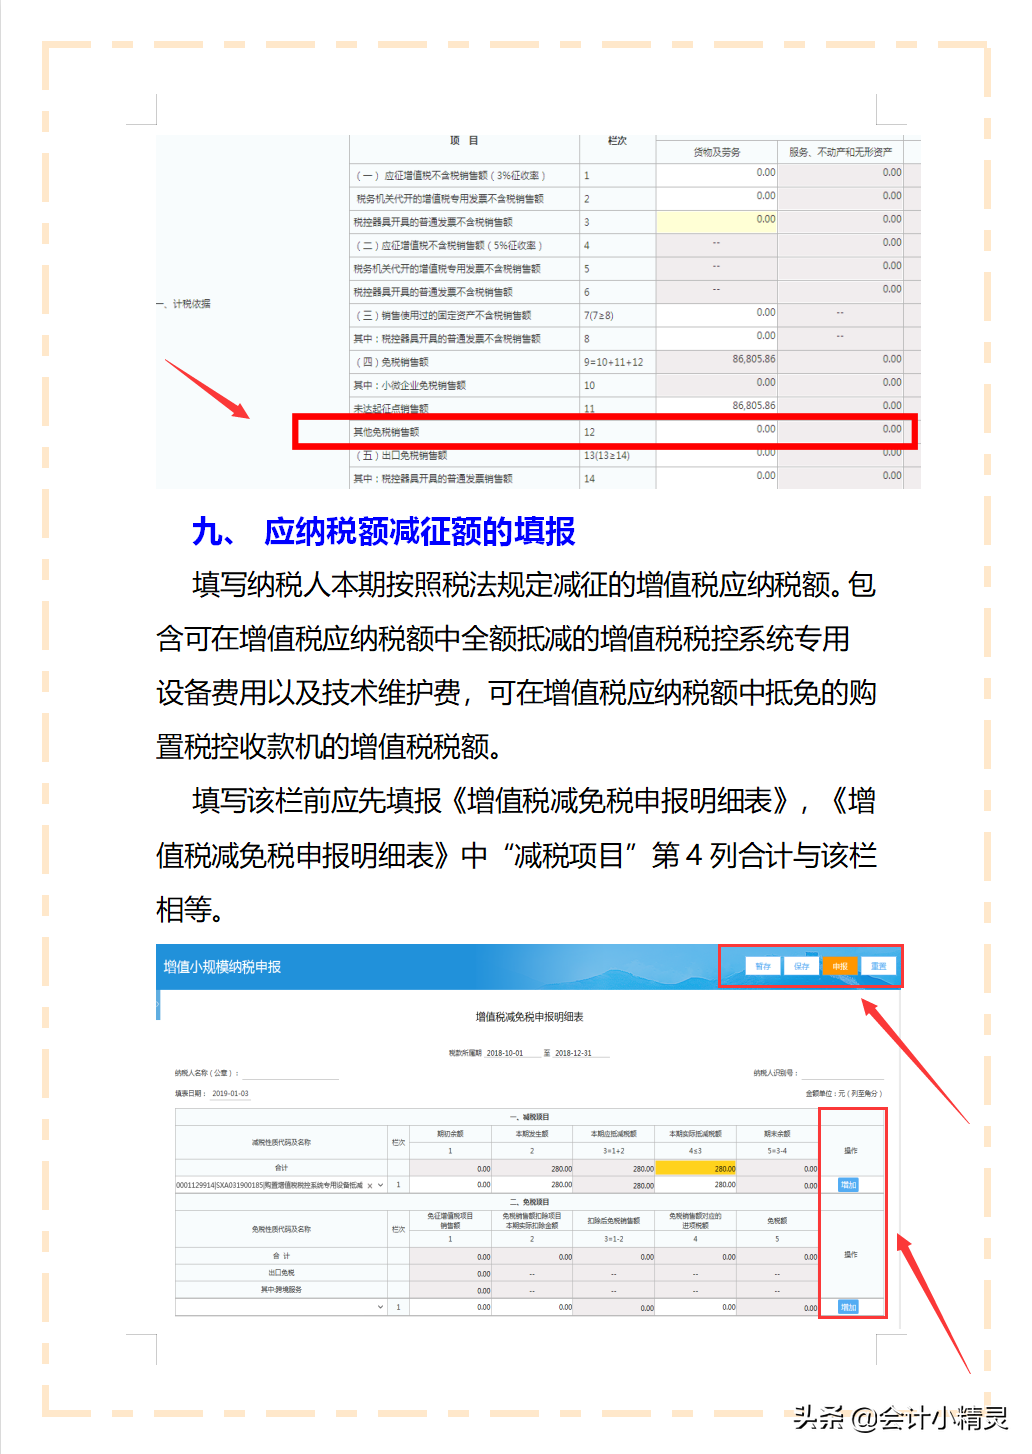The height and width of the screenshot is (1454, 1032).
Task: Click the 货物及劳务 cell for row 2
Action: coord(716,198)
